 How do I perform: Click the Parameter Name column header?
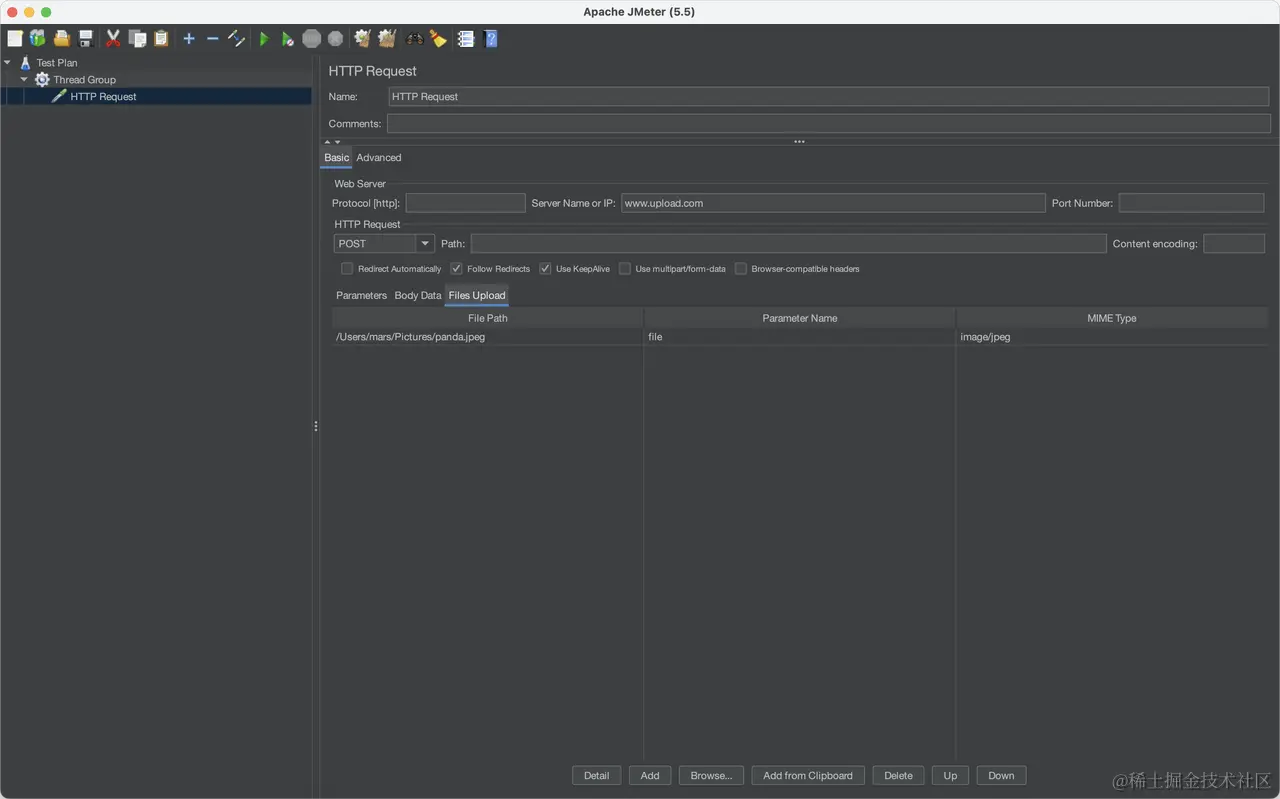800,318
